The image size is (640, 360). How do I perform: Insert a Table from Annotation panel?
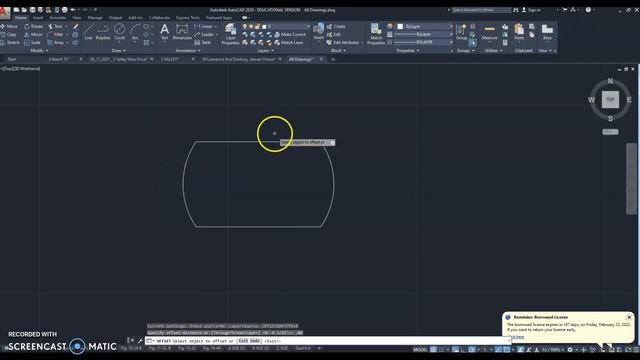pyautogui.click(x=203, y=42)
